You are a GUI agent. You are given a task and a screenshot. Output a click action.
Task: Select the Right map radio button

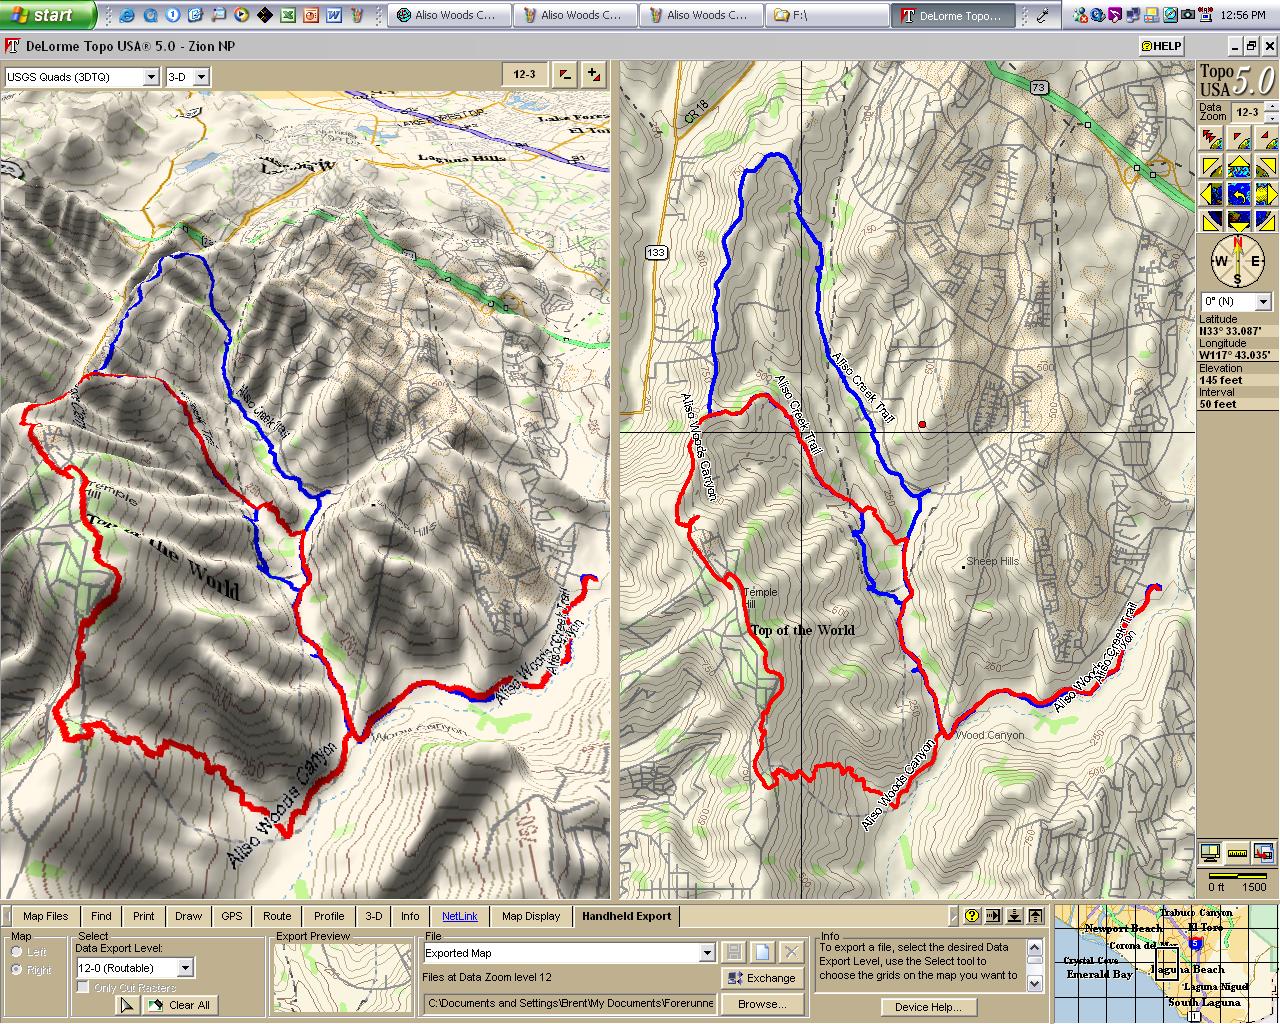[x=17, y=970]
